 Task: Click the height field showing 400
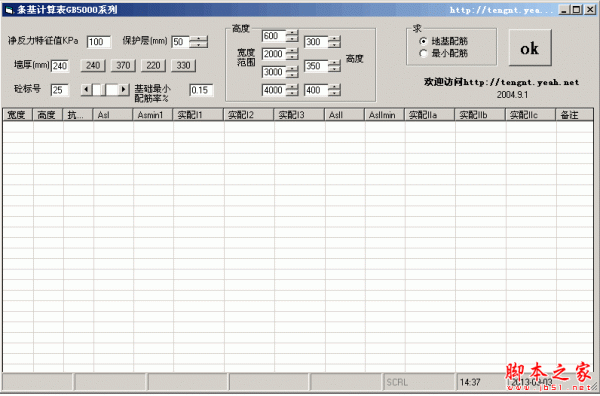coord(316,90)
